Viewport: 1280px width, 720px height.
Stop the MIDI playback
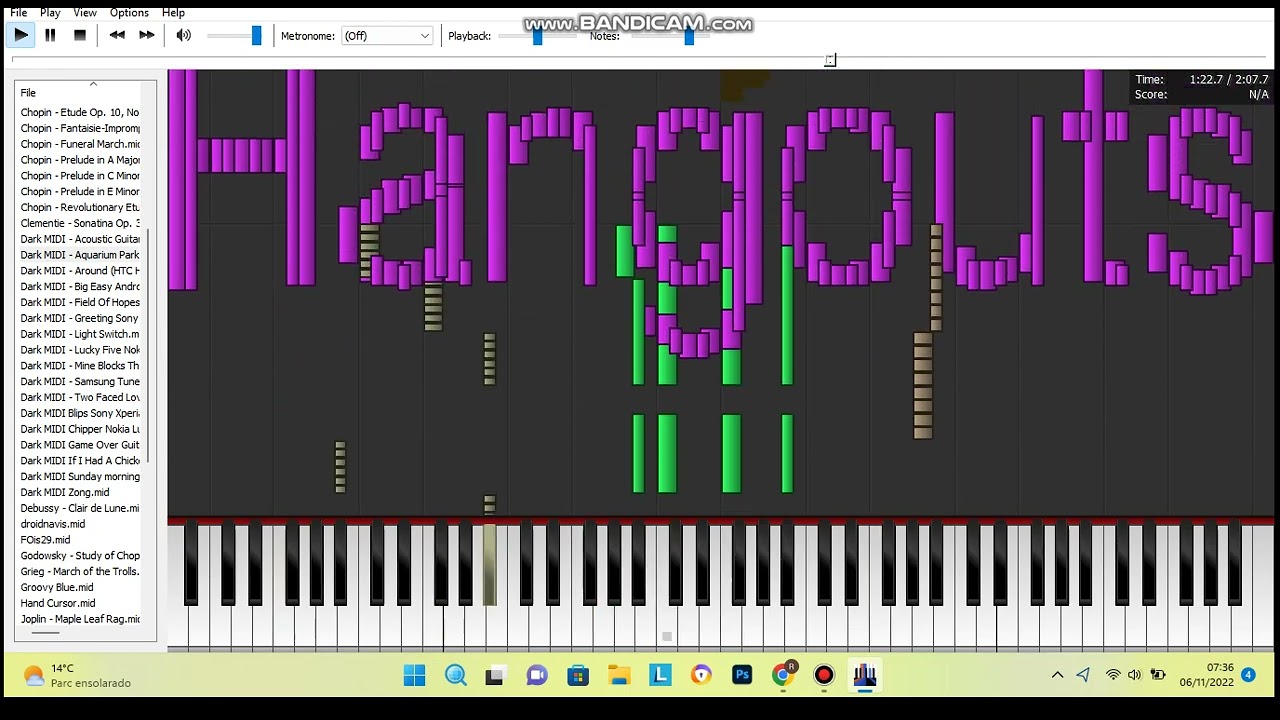coord(80,35)
